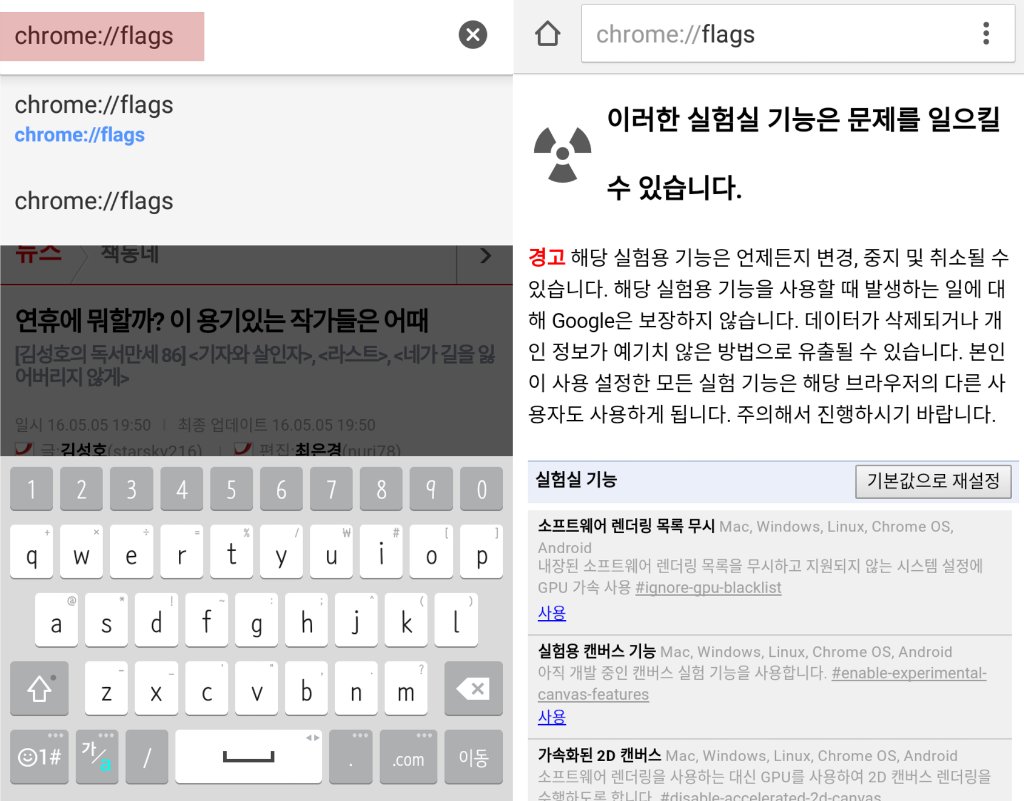1024x801 pixels.
Task: Tap the space bar key
Action: point(248,757)
